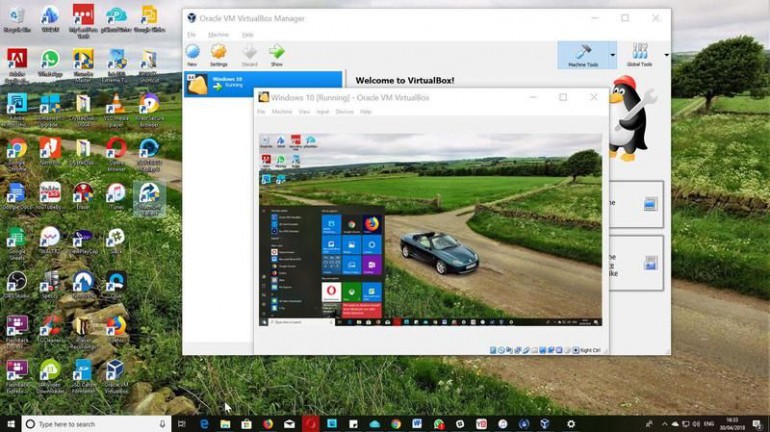Viewport: 770px width, 432px height.
Task: Click the green Show arrow toolbar icon
Action: coord(276,54)
